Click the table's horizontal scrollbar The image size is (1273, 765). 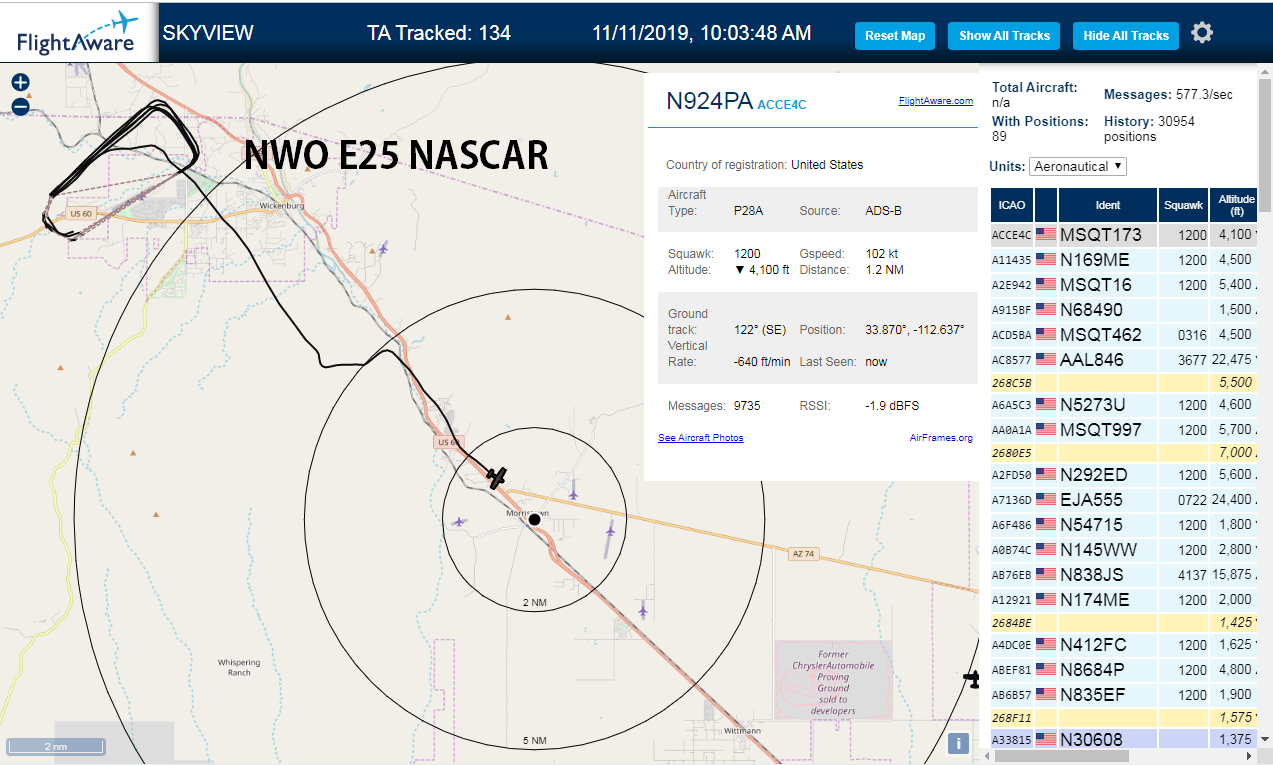(1061, 756)
